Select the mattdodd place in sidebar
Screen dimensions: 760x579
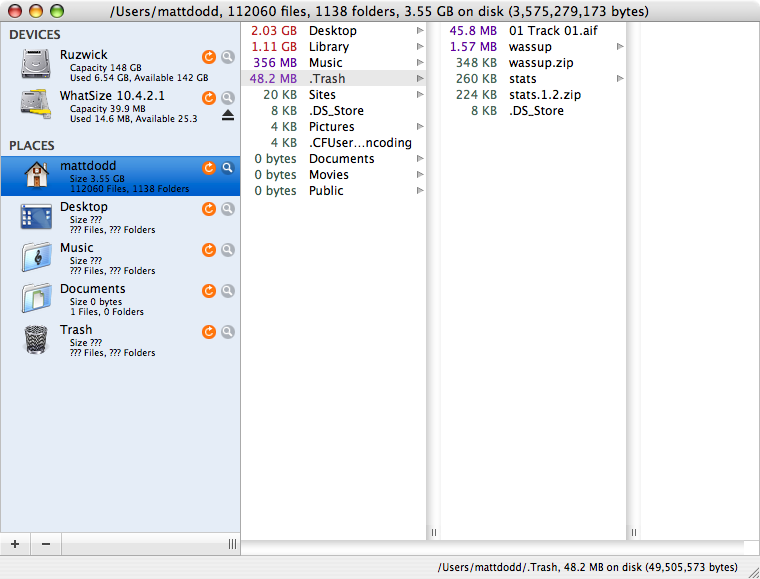120,176
